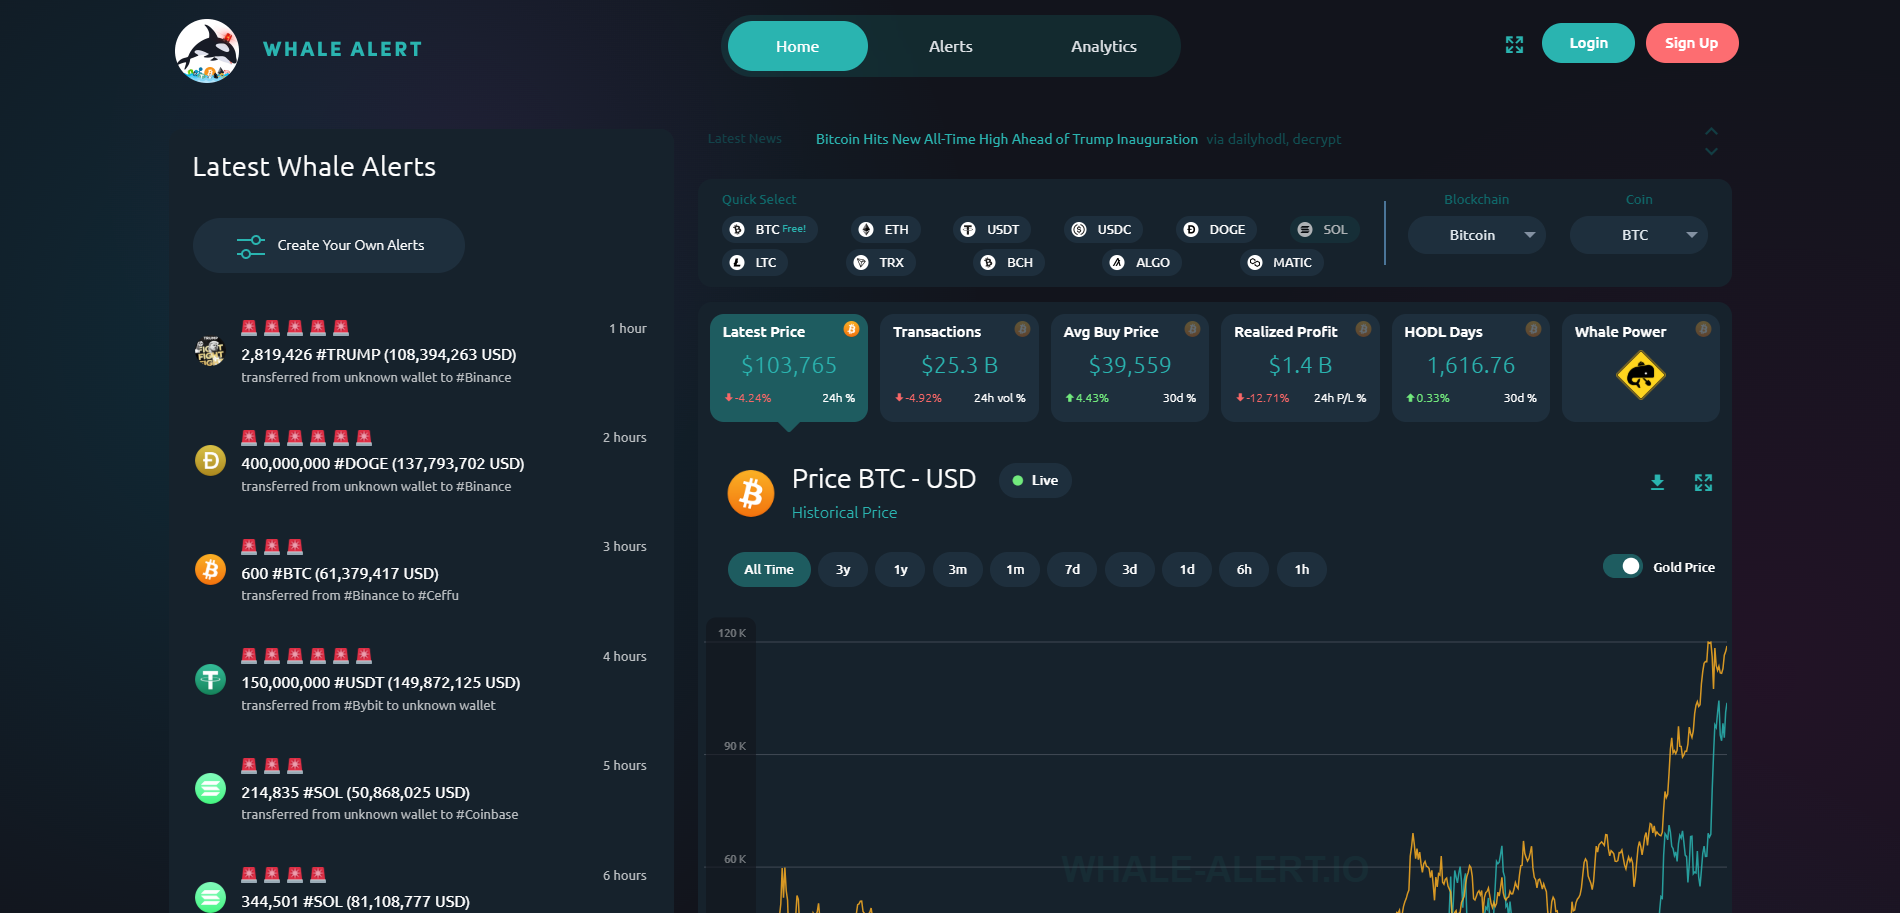Click Create Your Own Alerts button
The width and height of the screenshot is (1900, 913).
(328, 245)
